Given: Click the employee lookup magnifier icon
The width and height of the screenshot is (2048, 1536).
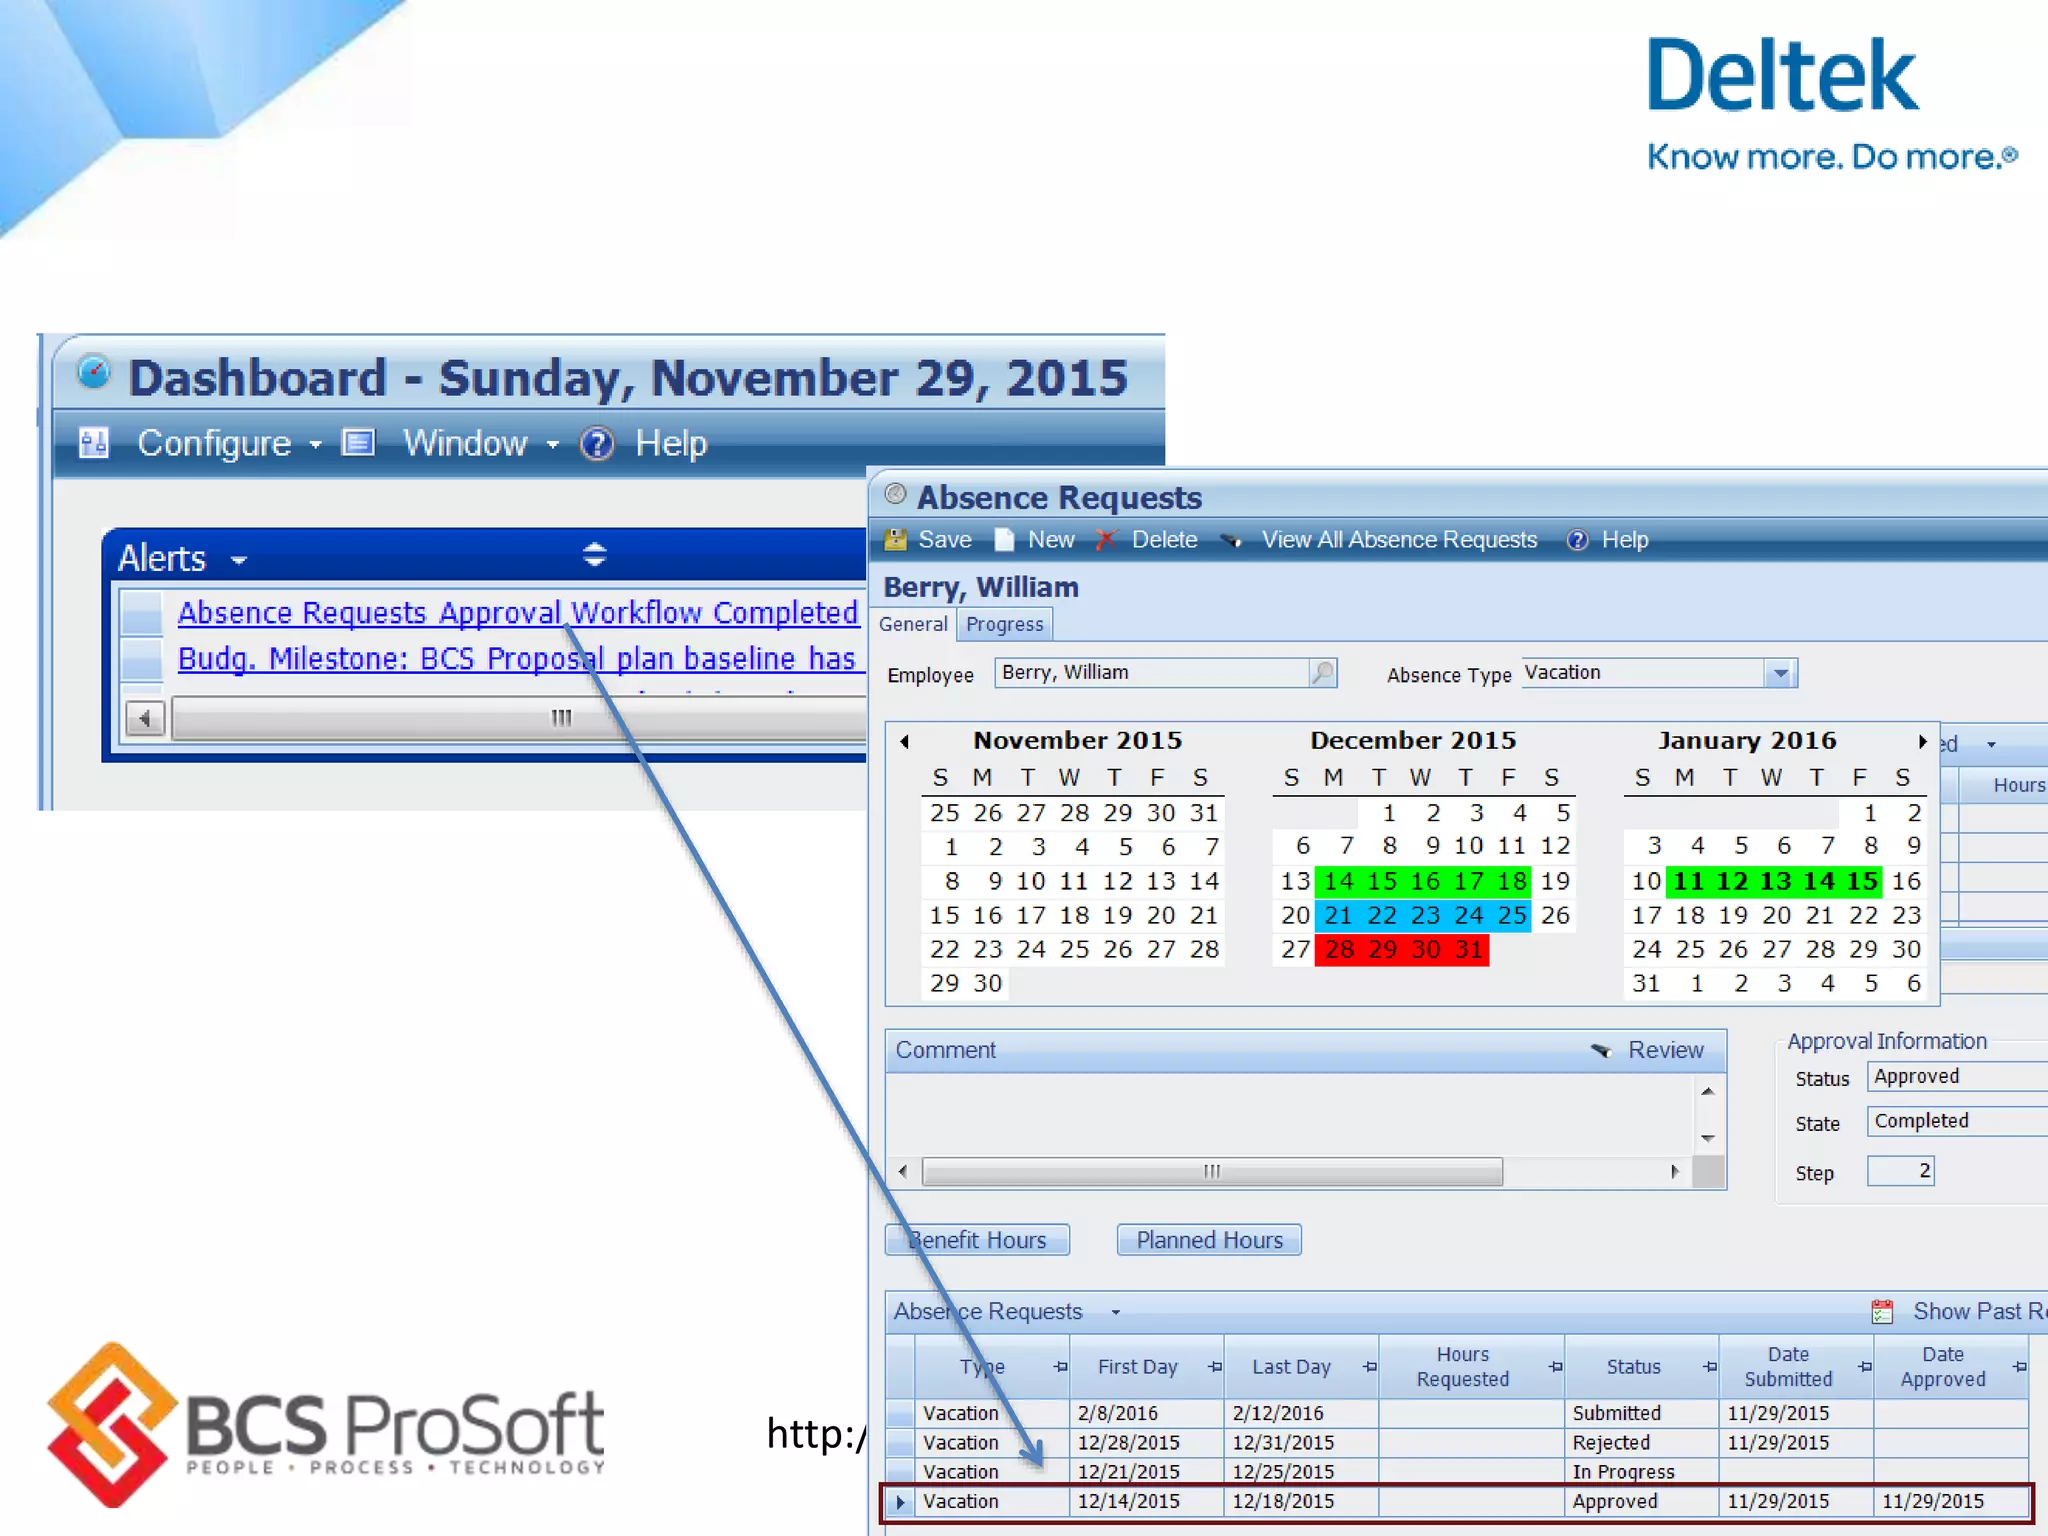Looking at the screenshot, I should (1322, 673).
